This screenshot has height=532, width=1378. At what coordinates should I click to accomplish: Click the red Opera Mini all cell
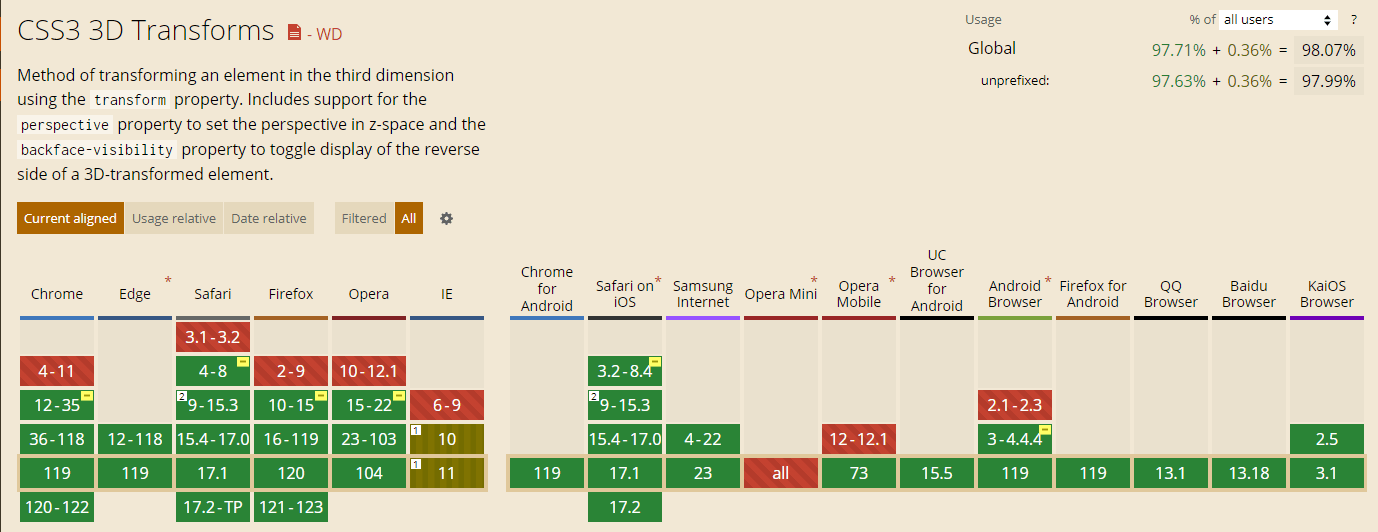781,473
